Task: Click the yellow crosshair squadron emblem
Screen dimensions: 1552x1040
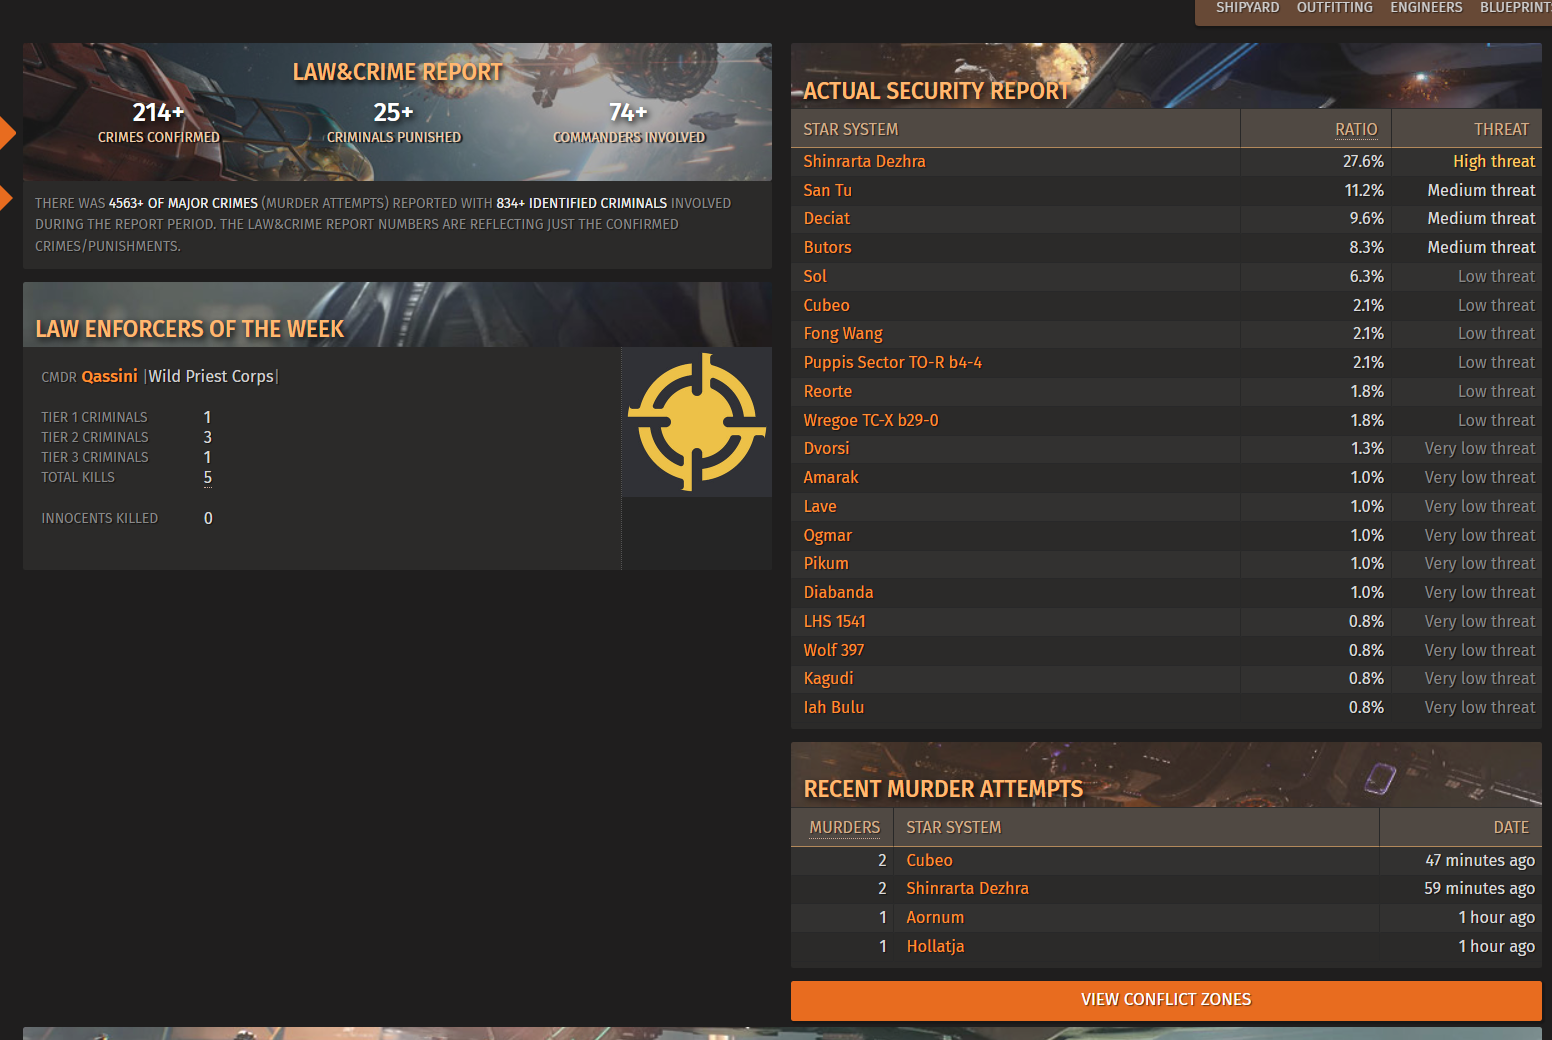Action: click(x=696, y=422)
